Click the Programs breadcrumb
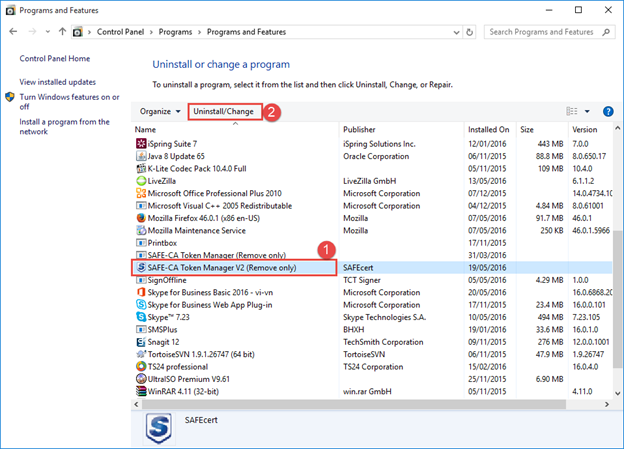Image resolution: width=624 pixels, height=449 pixels. (x=175, y=32)
